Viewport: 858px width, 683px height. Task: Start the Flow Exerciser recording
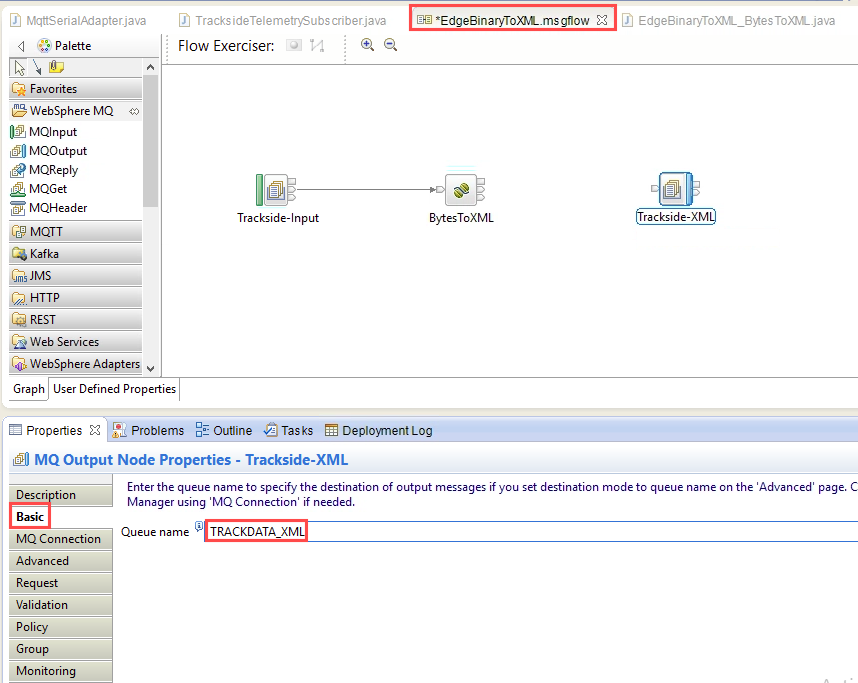click(x=294, y=45)
